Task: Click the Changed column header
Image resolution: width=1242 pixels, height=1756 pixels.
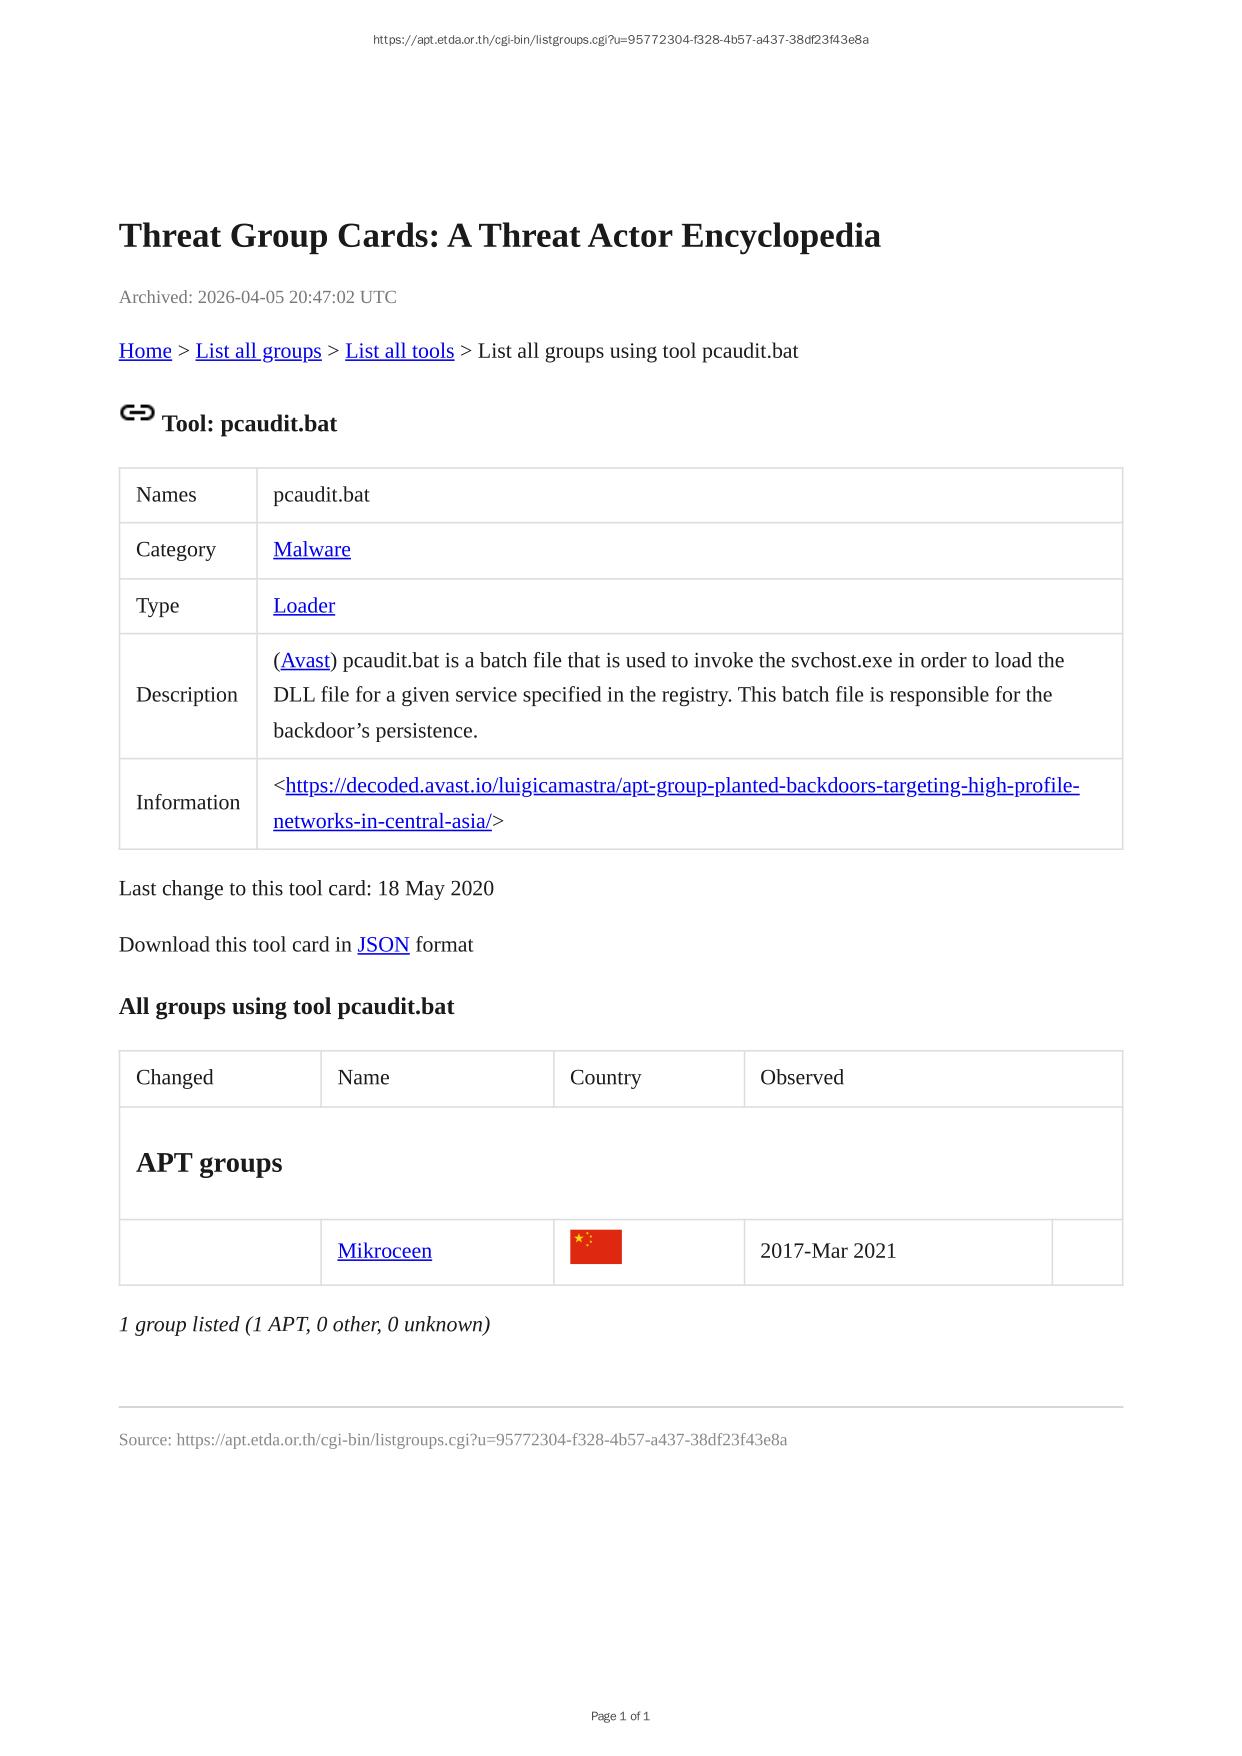Action: click(x=175, y=1078)
